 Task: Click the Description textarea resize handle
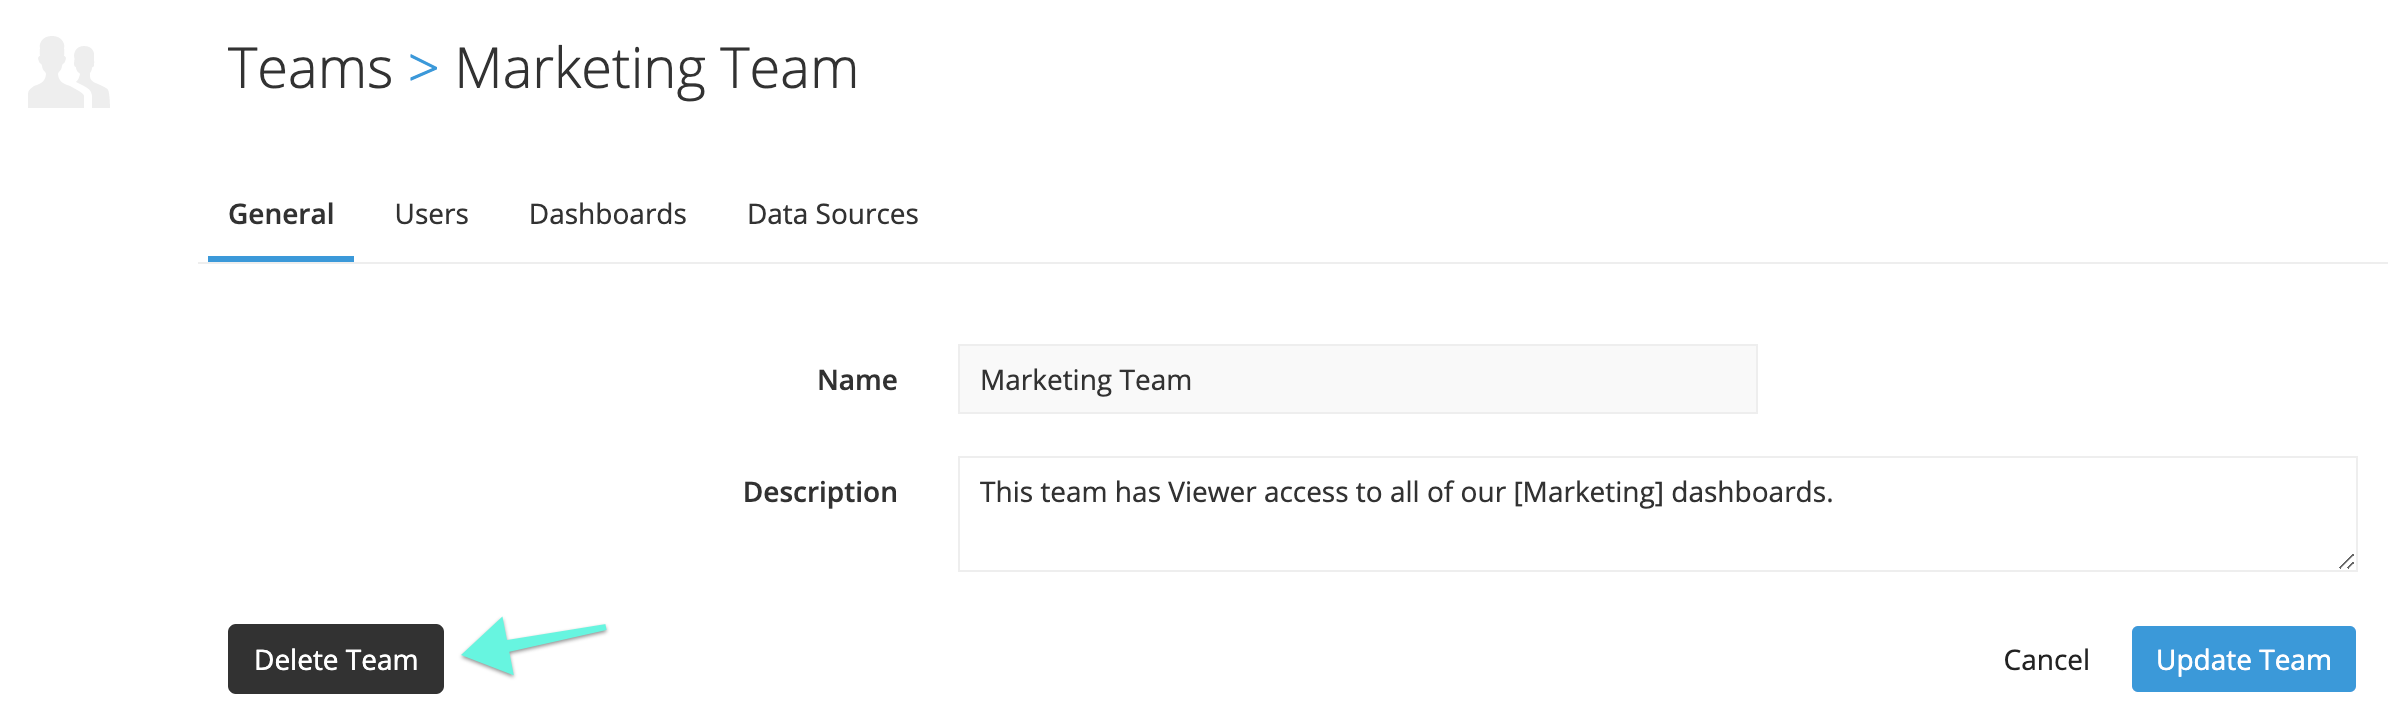click(2346, 561)
